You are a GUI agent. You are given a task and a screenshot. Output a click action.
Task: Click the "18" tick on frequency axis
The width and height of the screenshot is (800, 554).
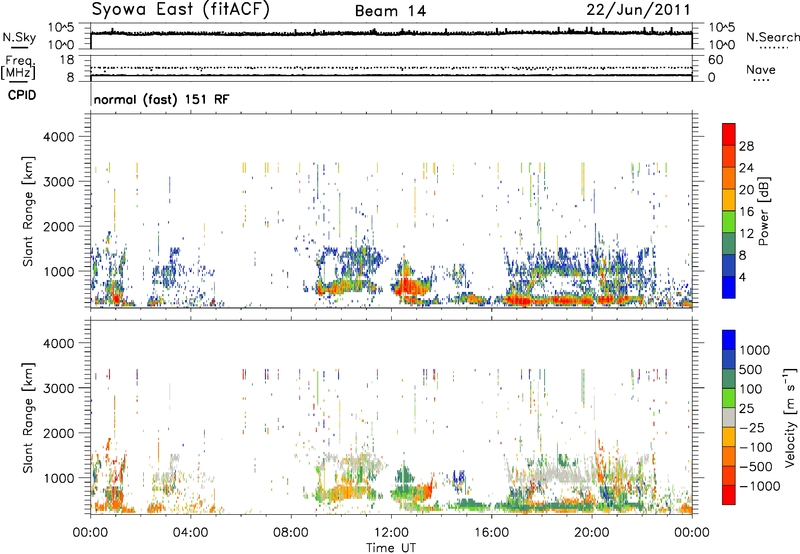(67, 60)
